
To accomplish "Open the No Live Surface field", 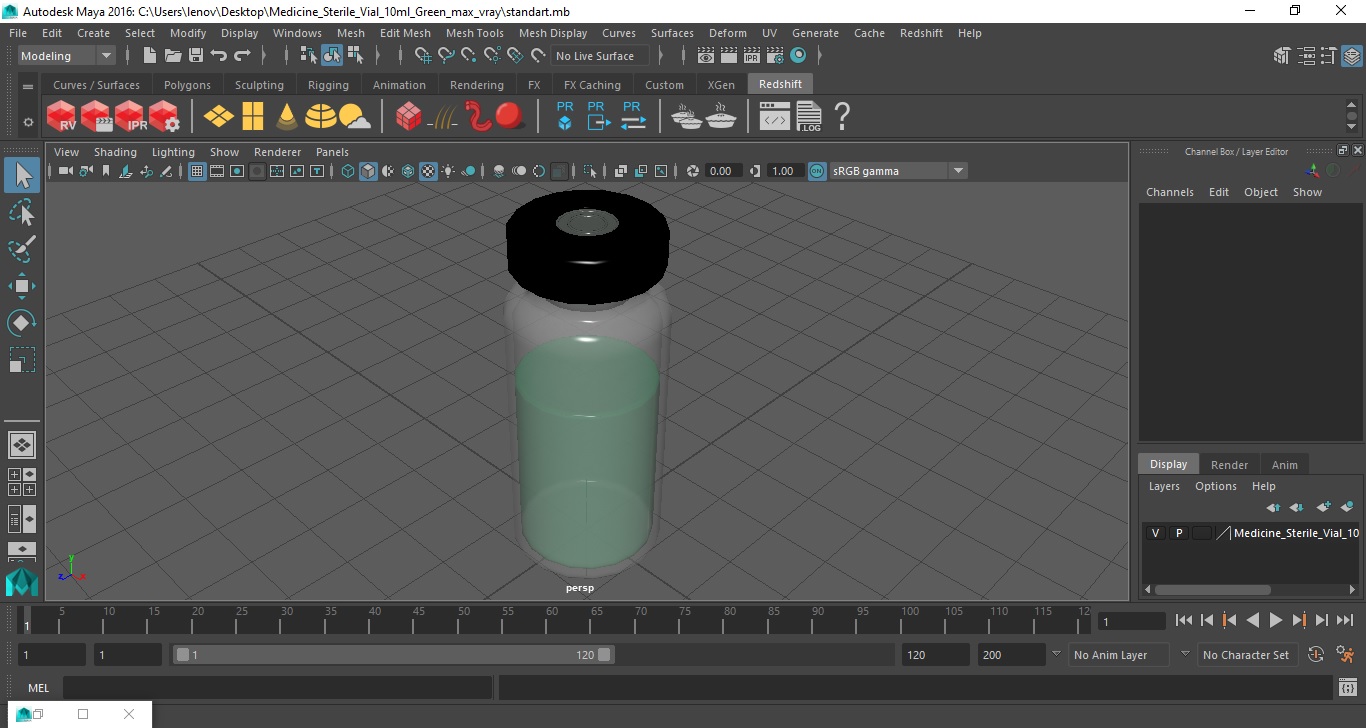I will [x=600, y=56].
